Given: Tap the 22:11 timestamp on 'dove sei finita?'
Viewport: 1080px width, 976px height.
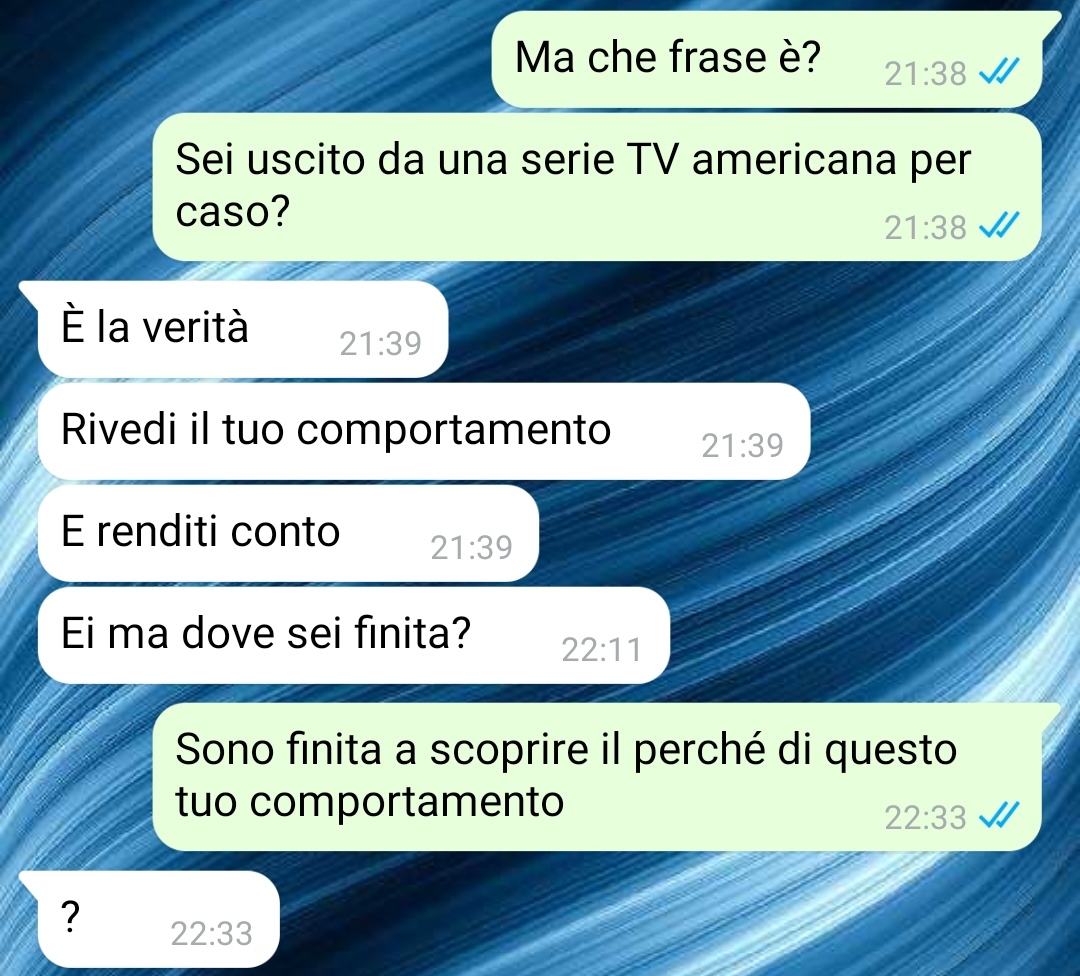Looking at the screenshot, I should click(602, 649).
